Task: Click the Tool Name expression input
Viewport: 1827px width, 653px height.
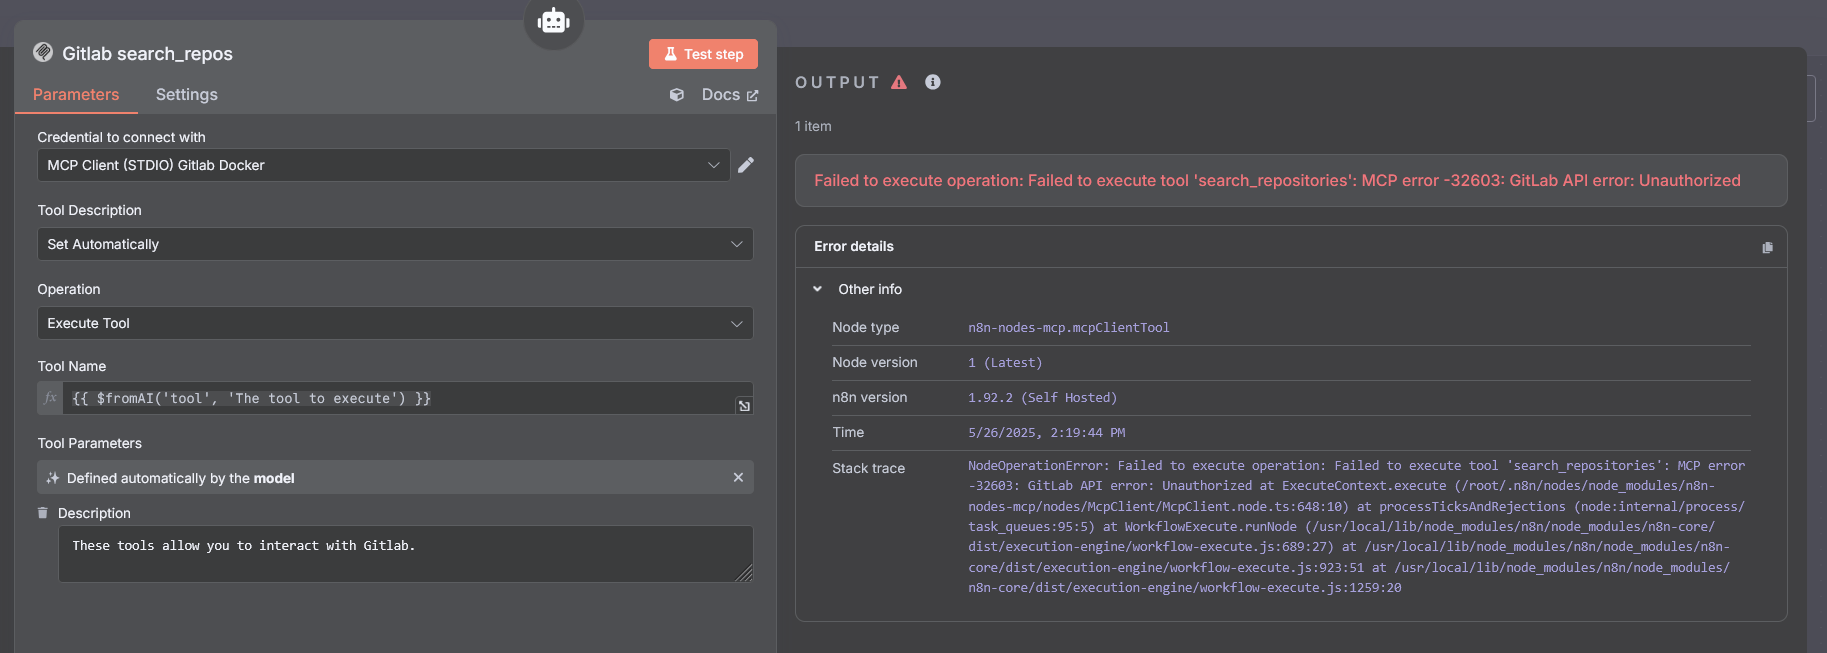Action: [x=400, y=398]
